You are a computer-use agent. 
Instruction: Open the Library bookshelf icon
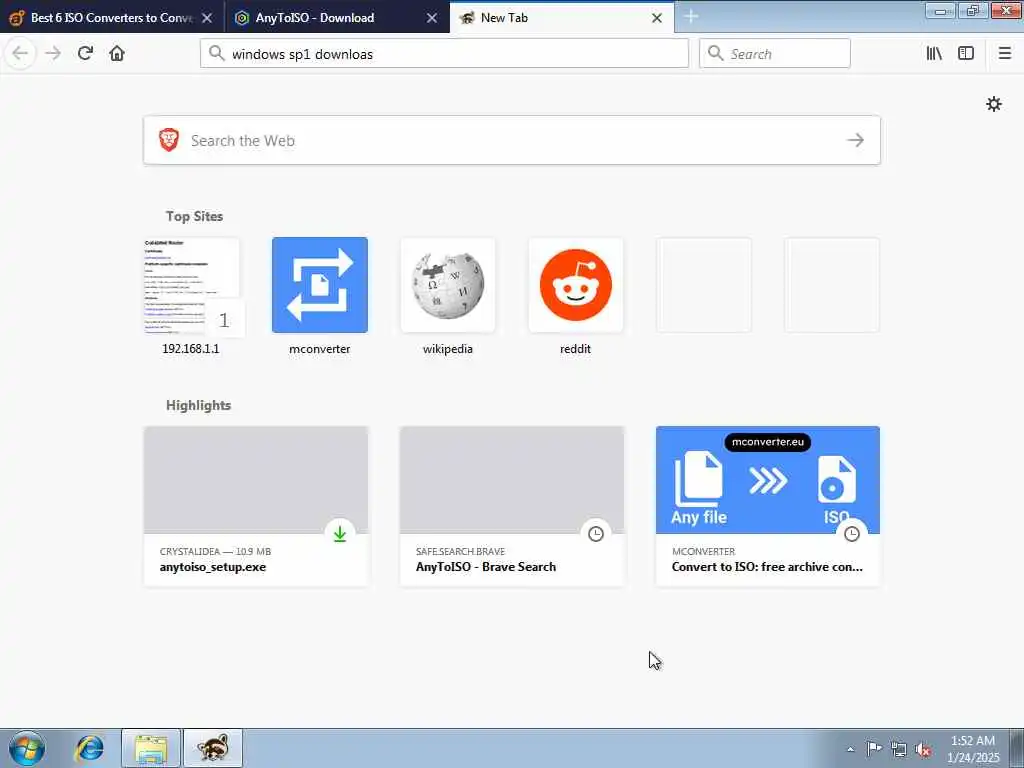click(934, 53)
